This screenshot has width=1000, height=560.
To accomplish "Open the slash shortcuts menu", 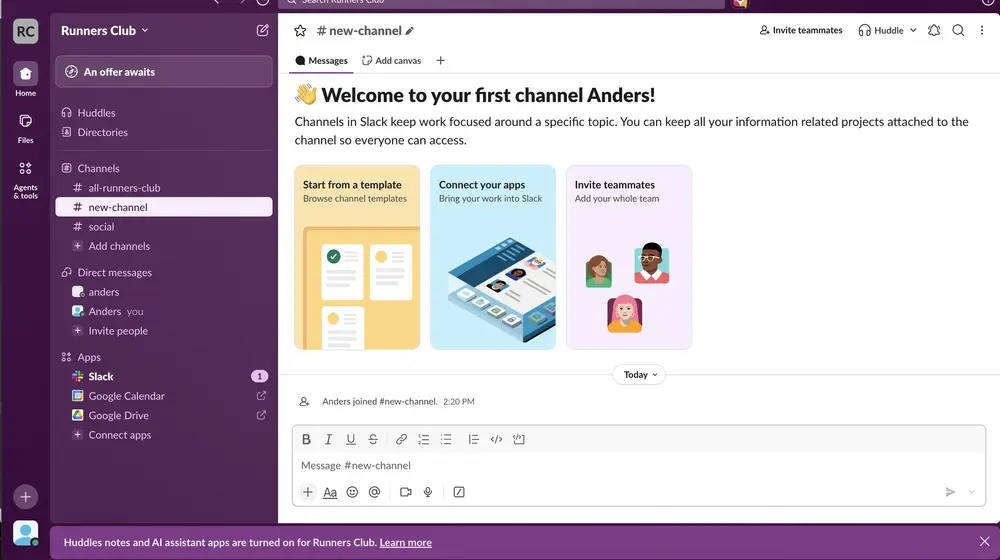I will point(459,492).
